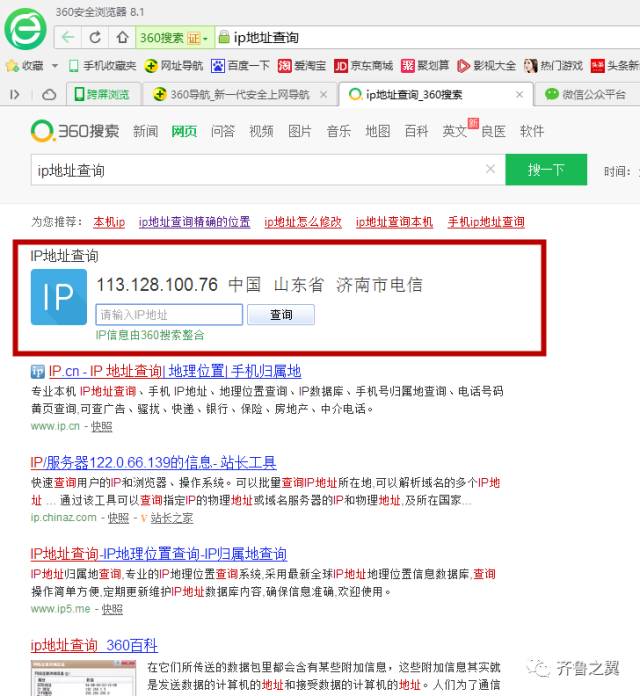Select 地图 search category
This screenshot has width=640, height=696.
point(377,131)
